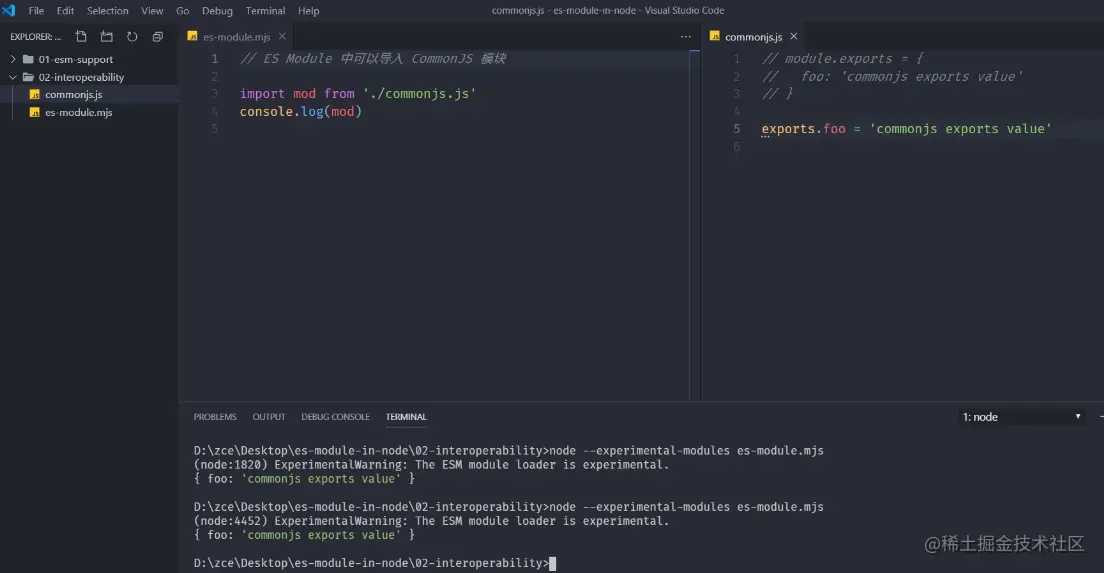The width and height of the screenshot is (1104, 573).
Task: Select the TERMINAL panel tab
Action: coord(406,417)
